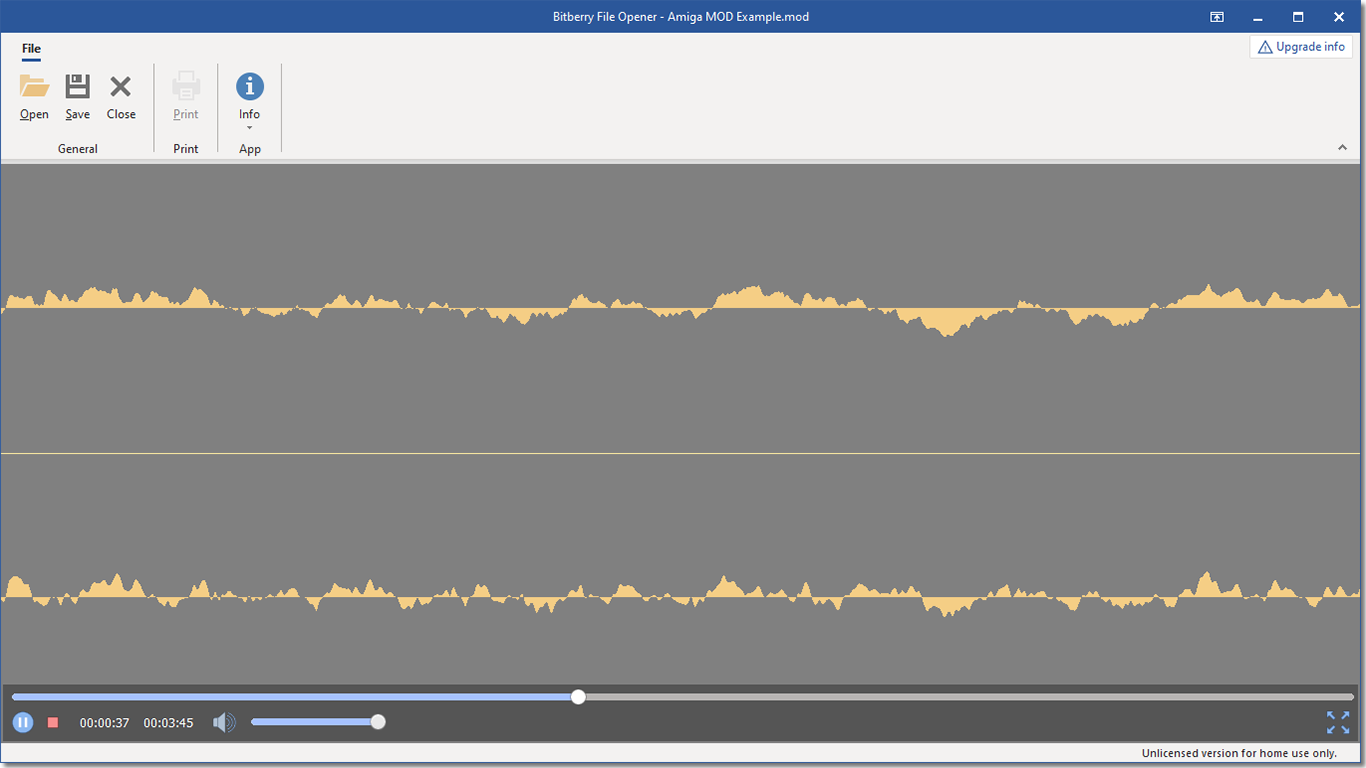The height and width of the screenshot is (768, 1366).
Task: Close the Bitberry File Opener window
Action: point(1339,17)
